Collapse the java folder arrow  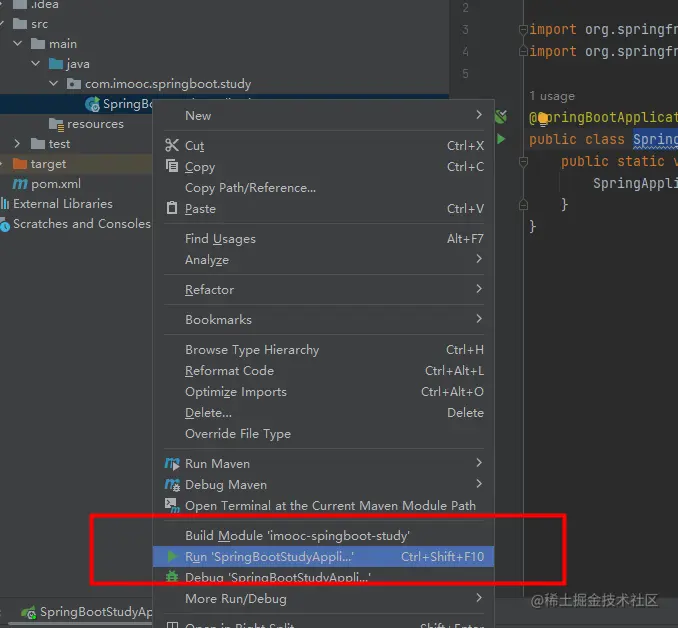tap(36, 64)
